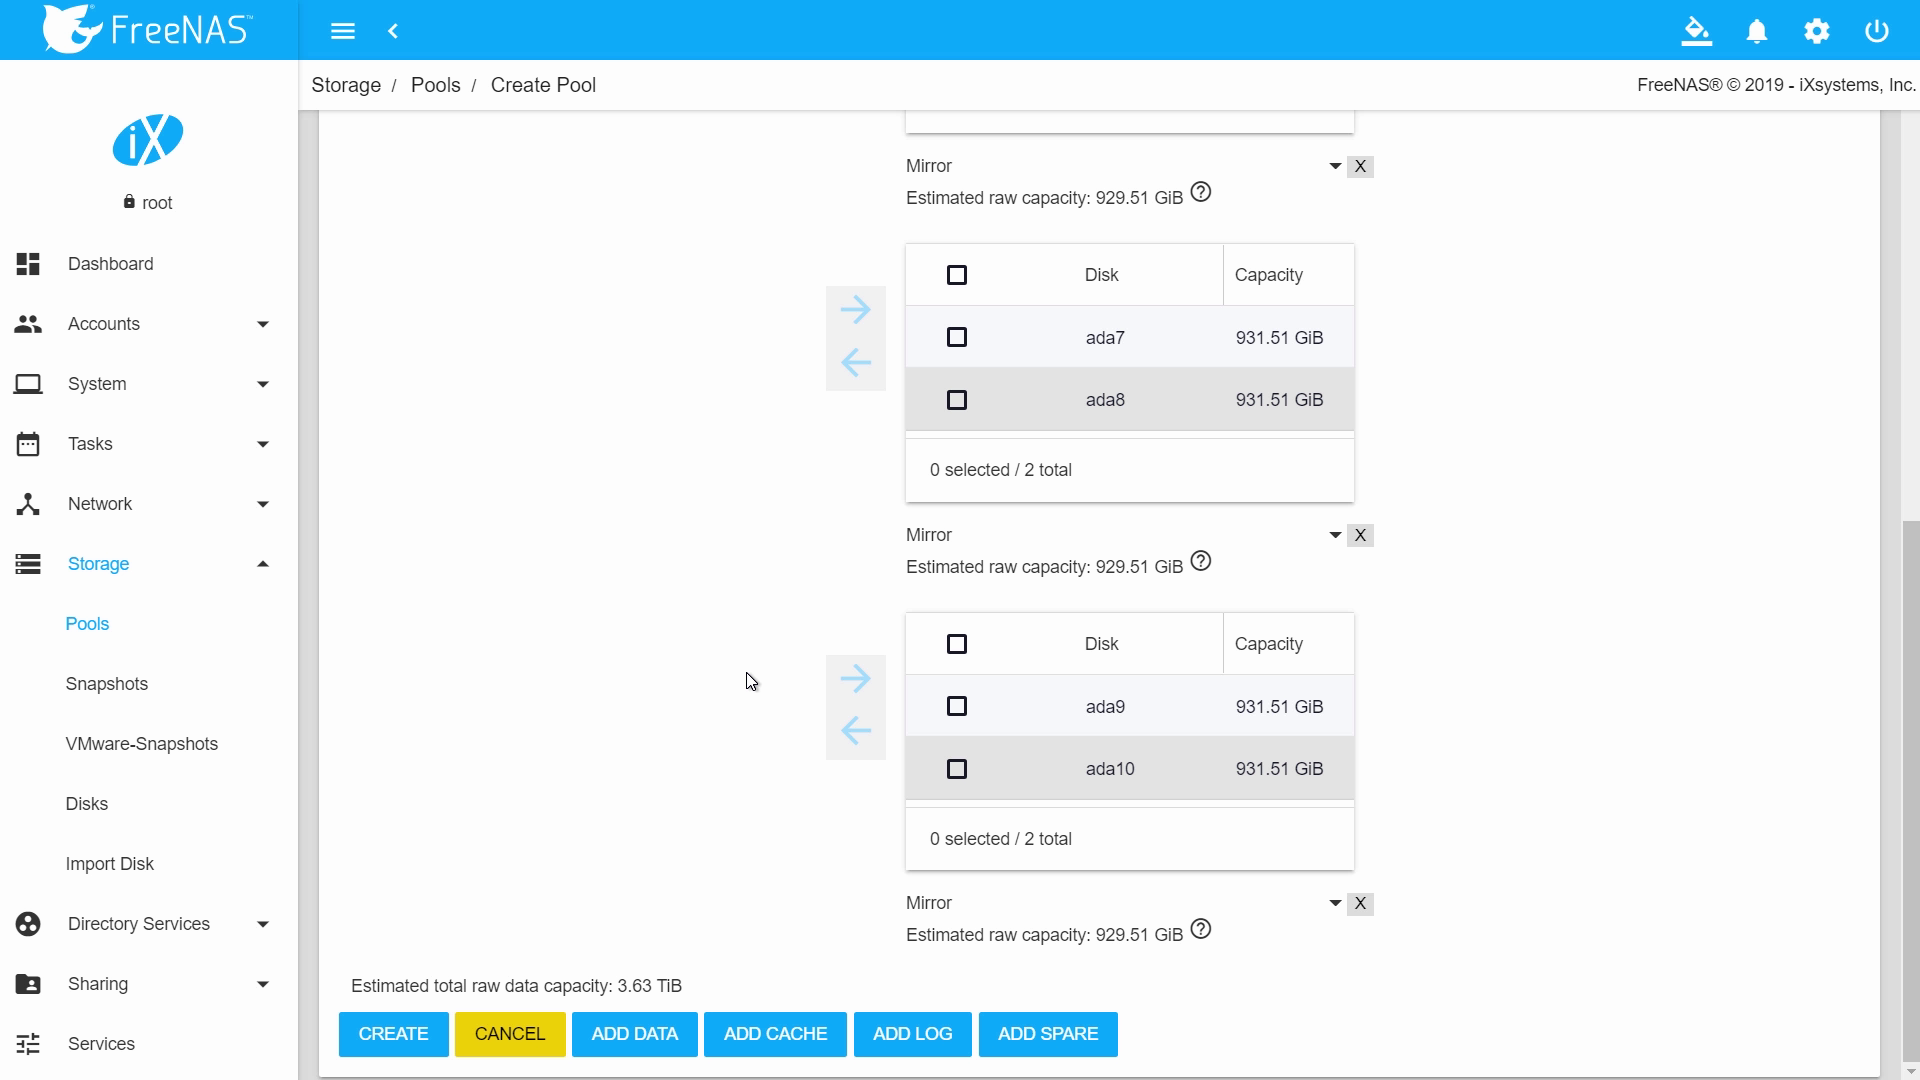The image size is (1920, 1080).
Task: Click the hamburger menu icon in top bar
Action: pos(343,31)
